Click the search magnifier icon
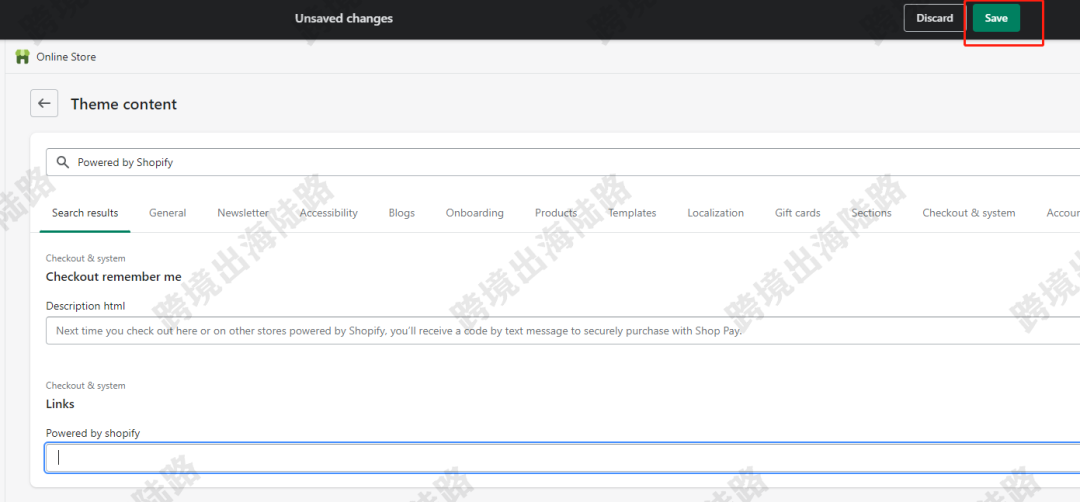The image size is (1080, 502). 63,163
